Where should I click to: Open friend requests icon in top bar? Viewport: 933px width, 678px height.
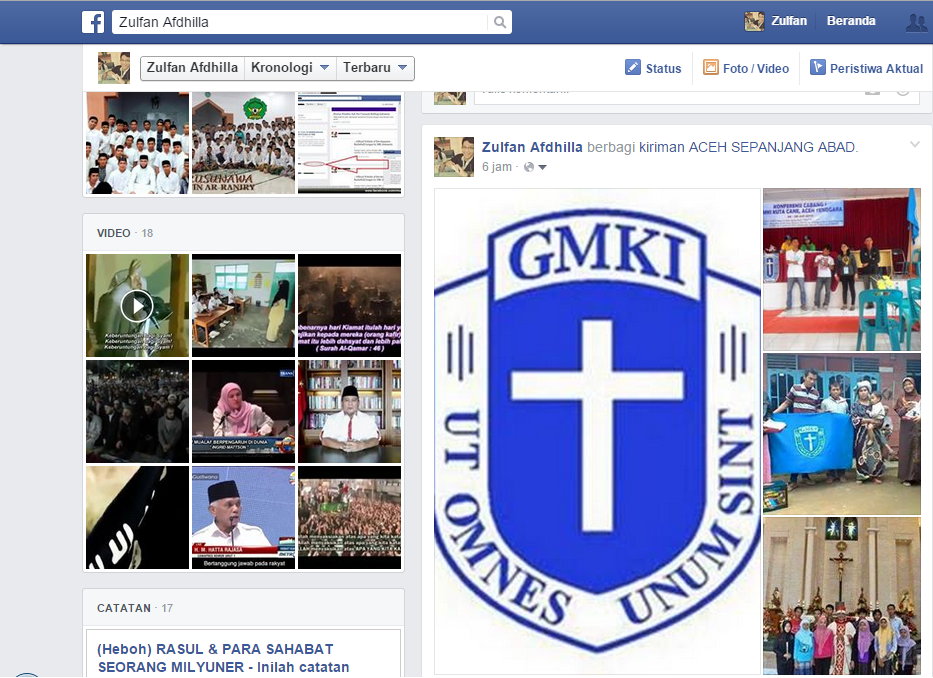[x=918, y=22]
